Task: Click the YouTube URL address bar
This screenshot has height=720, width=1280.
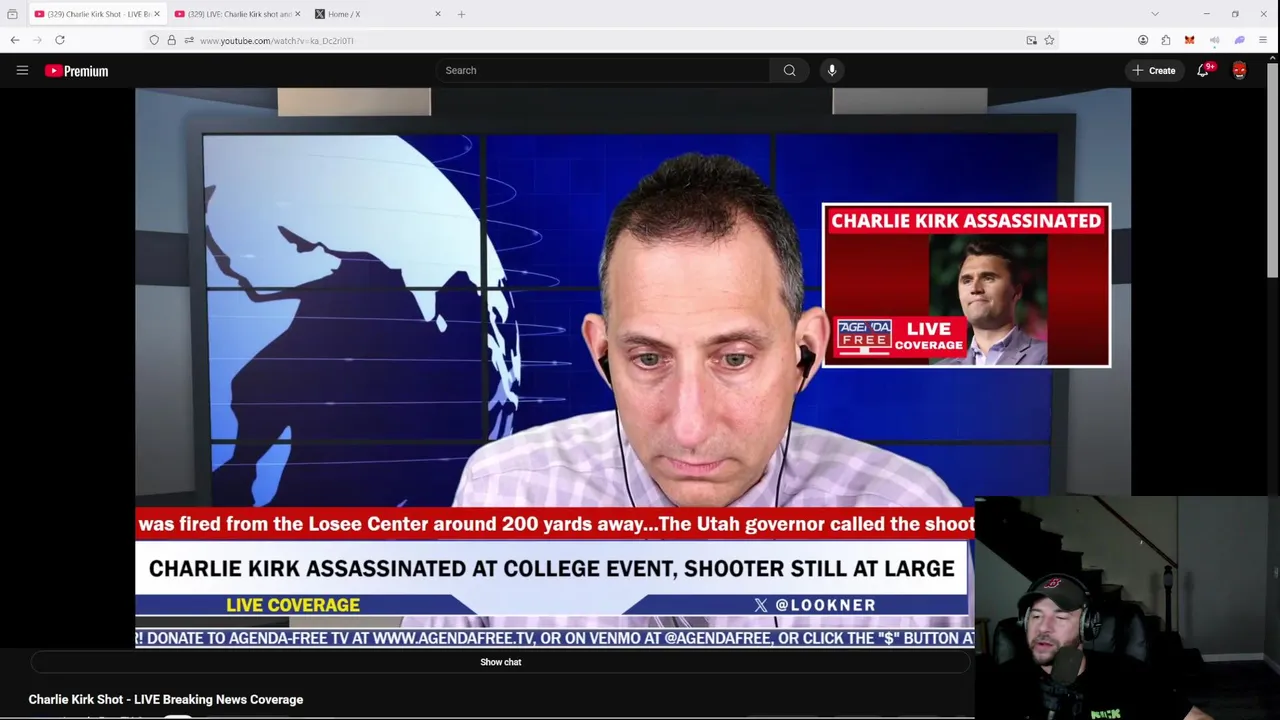Action: click(x=600, y=40)
